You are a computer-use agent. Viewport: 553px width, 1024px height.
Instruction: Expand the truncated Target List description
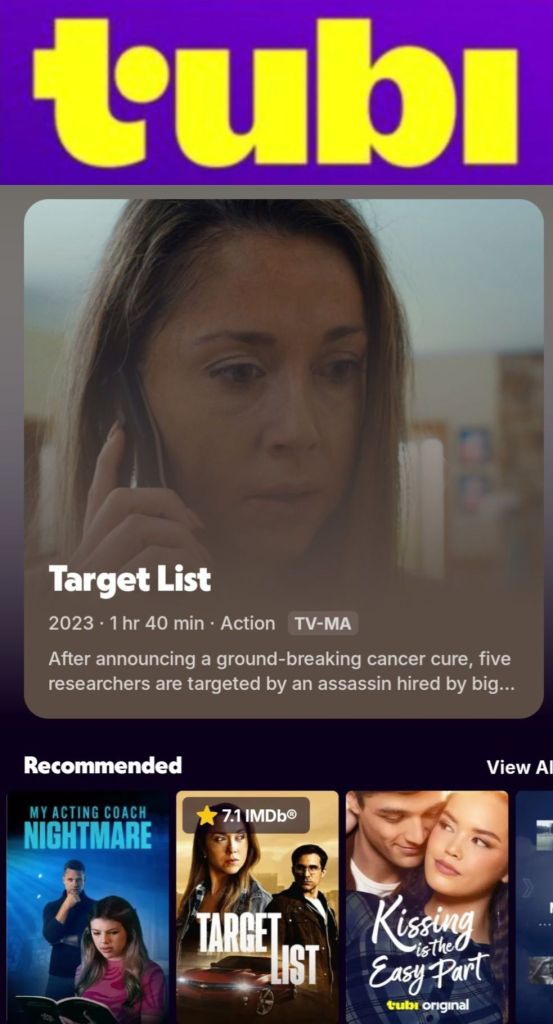pyautogui.click(x=279, y=671)
